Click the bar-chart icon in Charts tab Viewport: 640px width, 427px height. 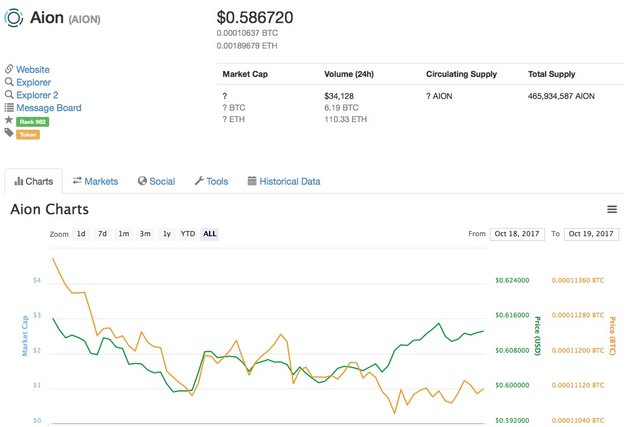pos(18,181)
